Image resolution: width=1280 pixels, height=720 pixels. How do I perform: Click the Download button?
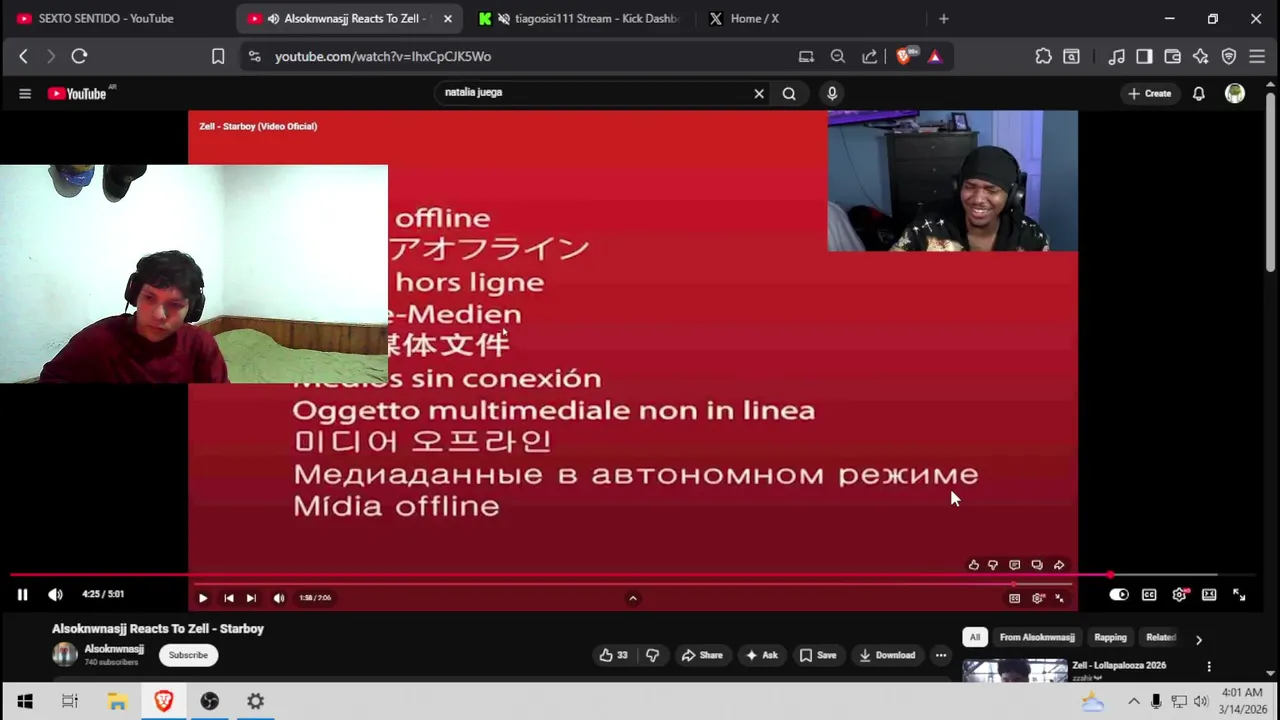tap(887, 655)
